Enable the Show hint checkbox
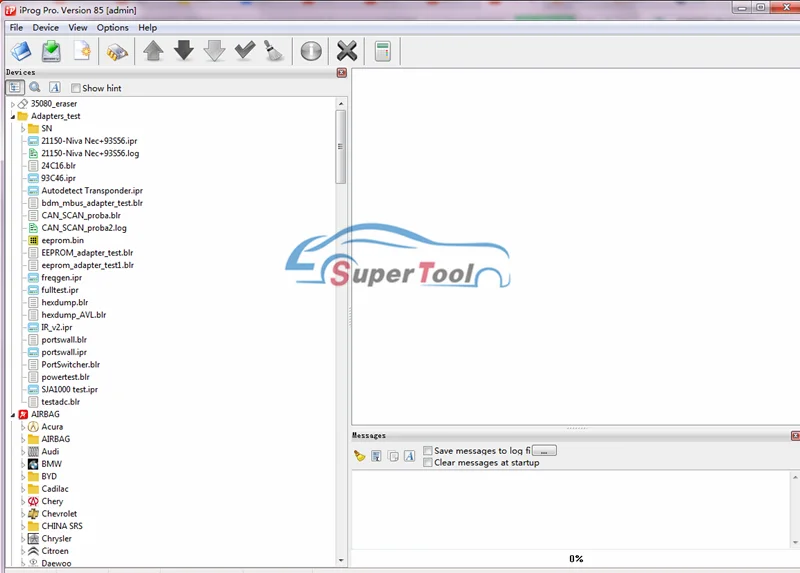Viewport: 800px width, 573px height. coord(76,88)
